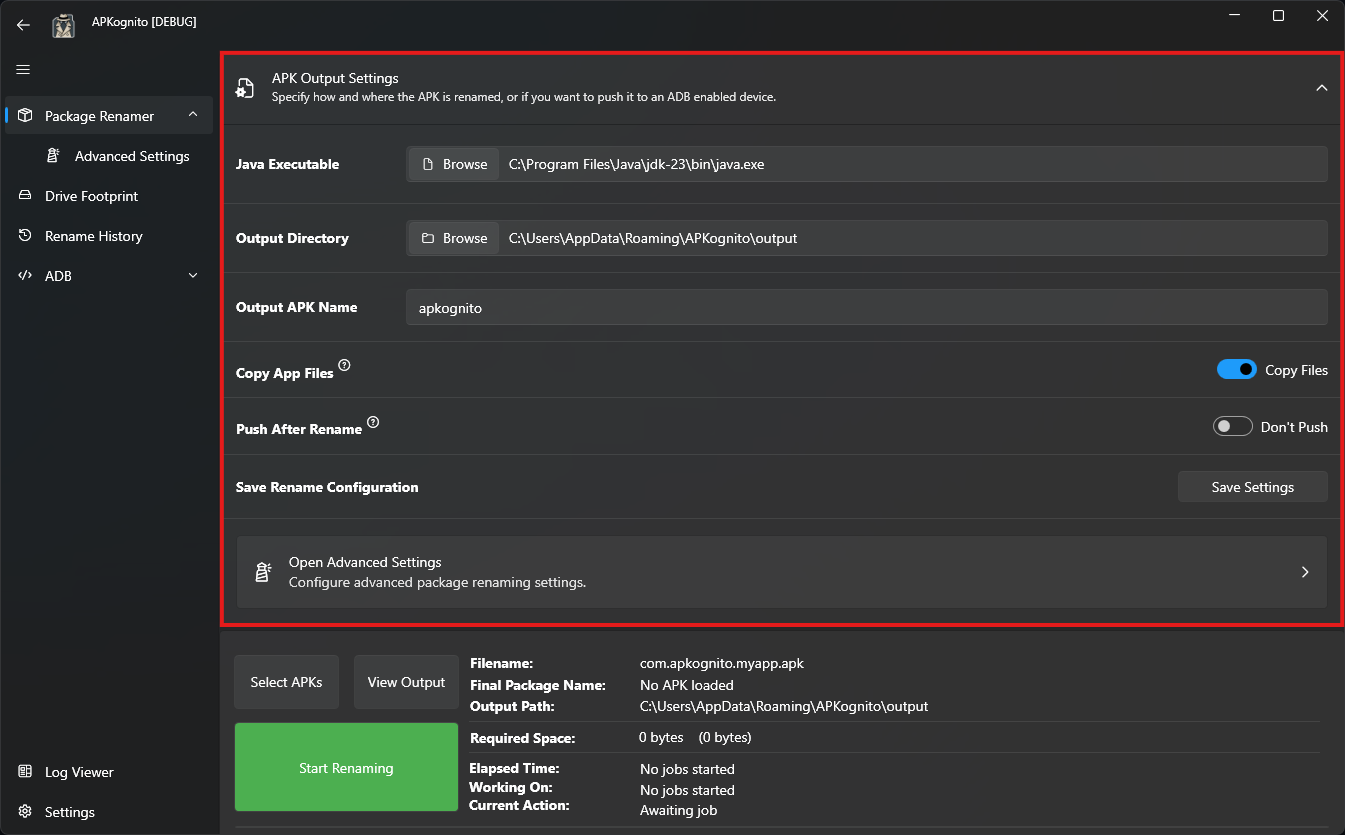1345x835 pixels.
Task: Click the 'Elapsed Time:' label
Action: tap(514, 768)
